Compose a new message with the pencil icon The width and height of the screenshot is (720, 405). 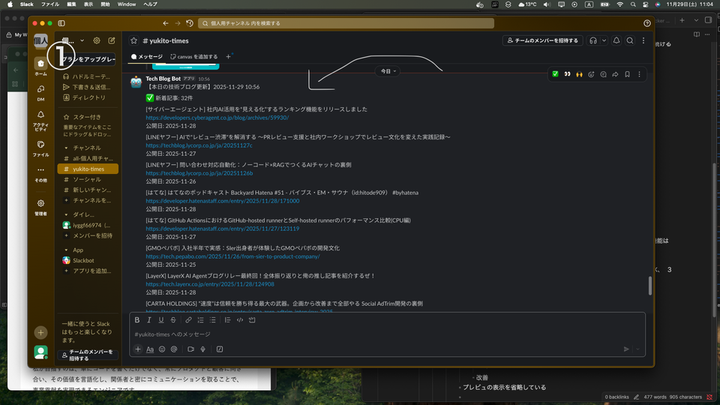tap(112, 40)
